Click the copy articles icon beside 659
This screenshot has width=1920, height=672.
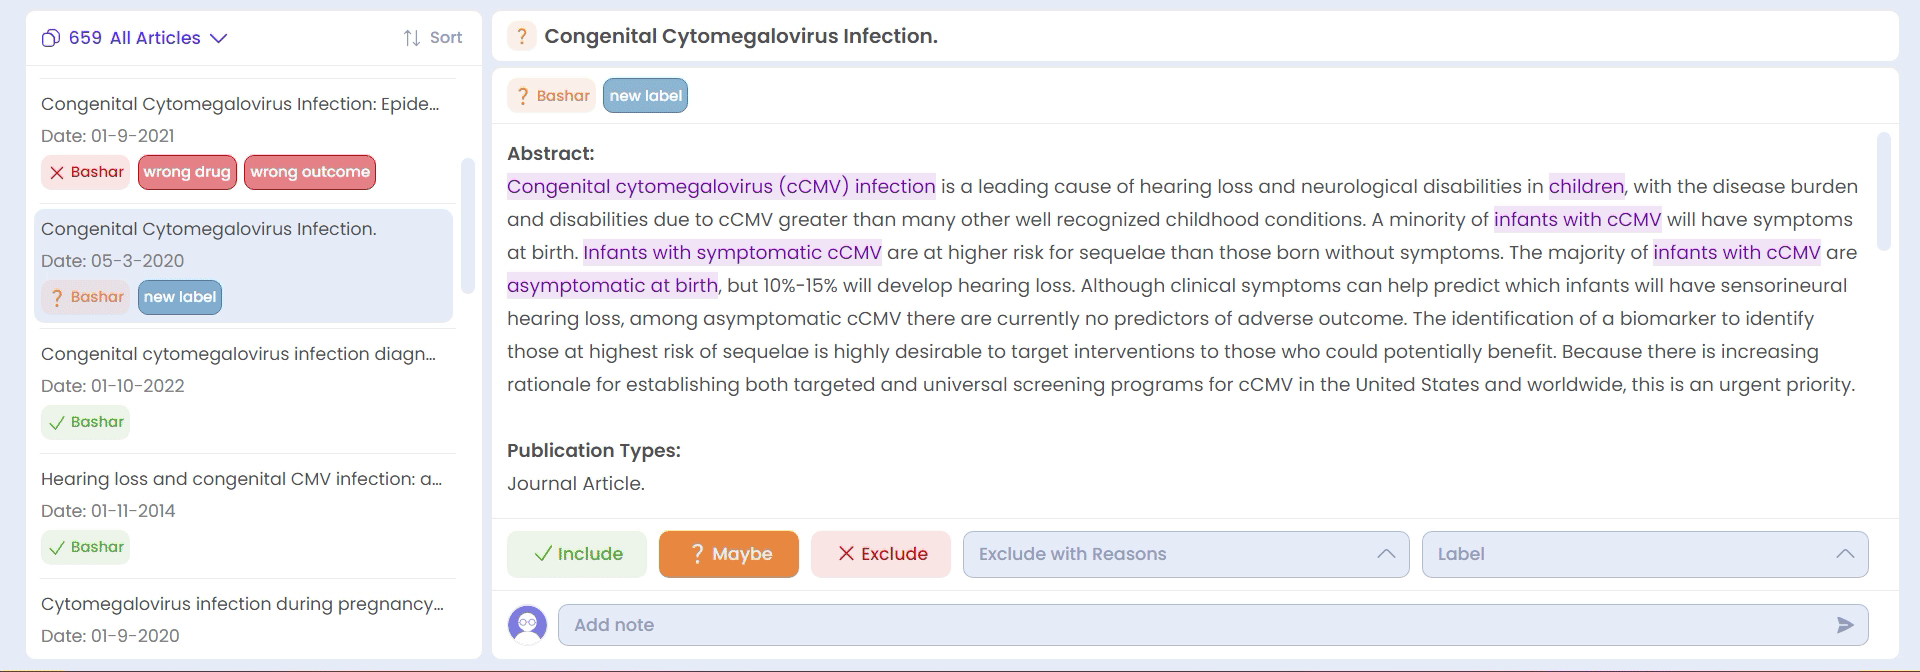pyautogui.click(x=51, y=38)
